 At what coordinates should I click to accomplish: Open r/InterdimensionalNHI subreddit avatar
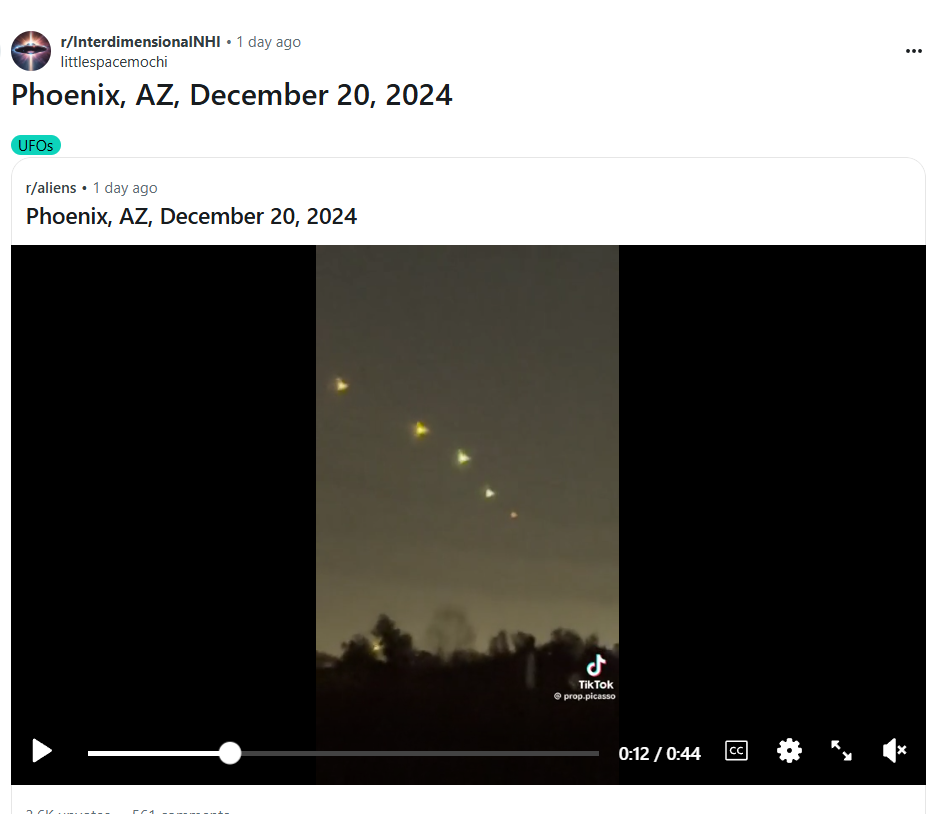coord(31,51)
